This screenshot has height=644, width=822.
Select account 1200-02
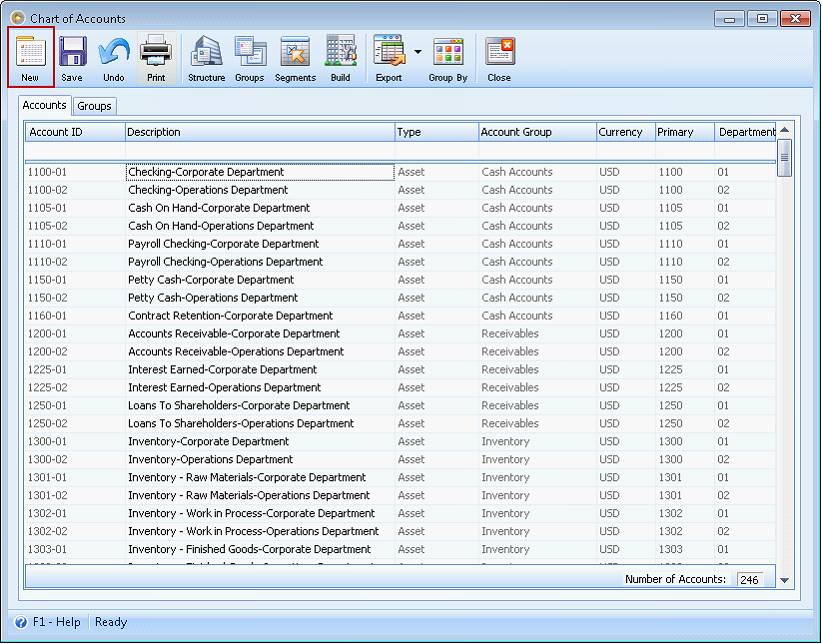pos(48,351)
